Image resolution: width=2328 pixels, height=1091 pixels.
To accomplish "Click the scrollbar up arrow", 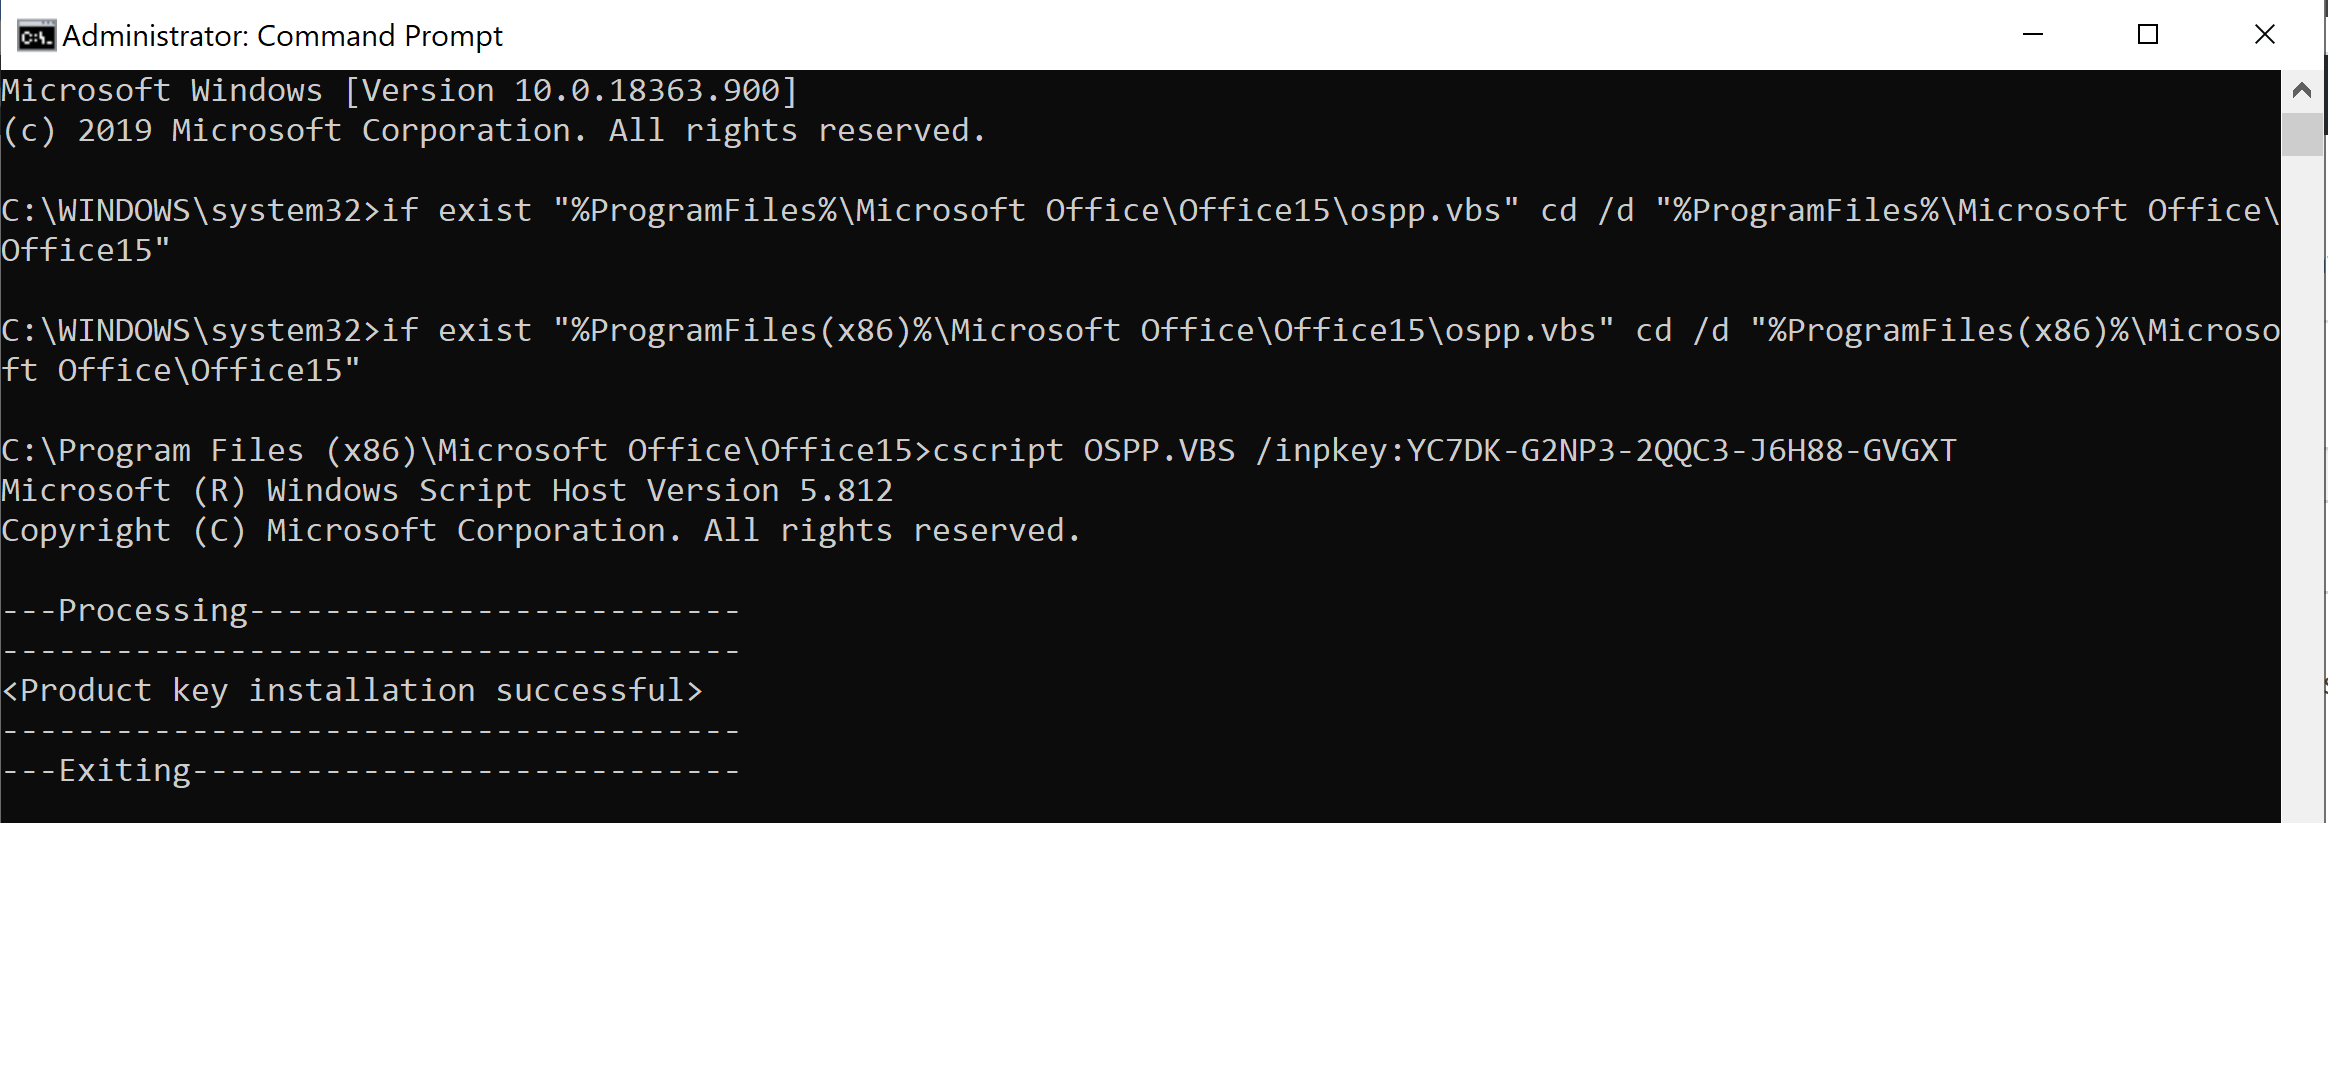I will [x=2301, y=91].
